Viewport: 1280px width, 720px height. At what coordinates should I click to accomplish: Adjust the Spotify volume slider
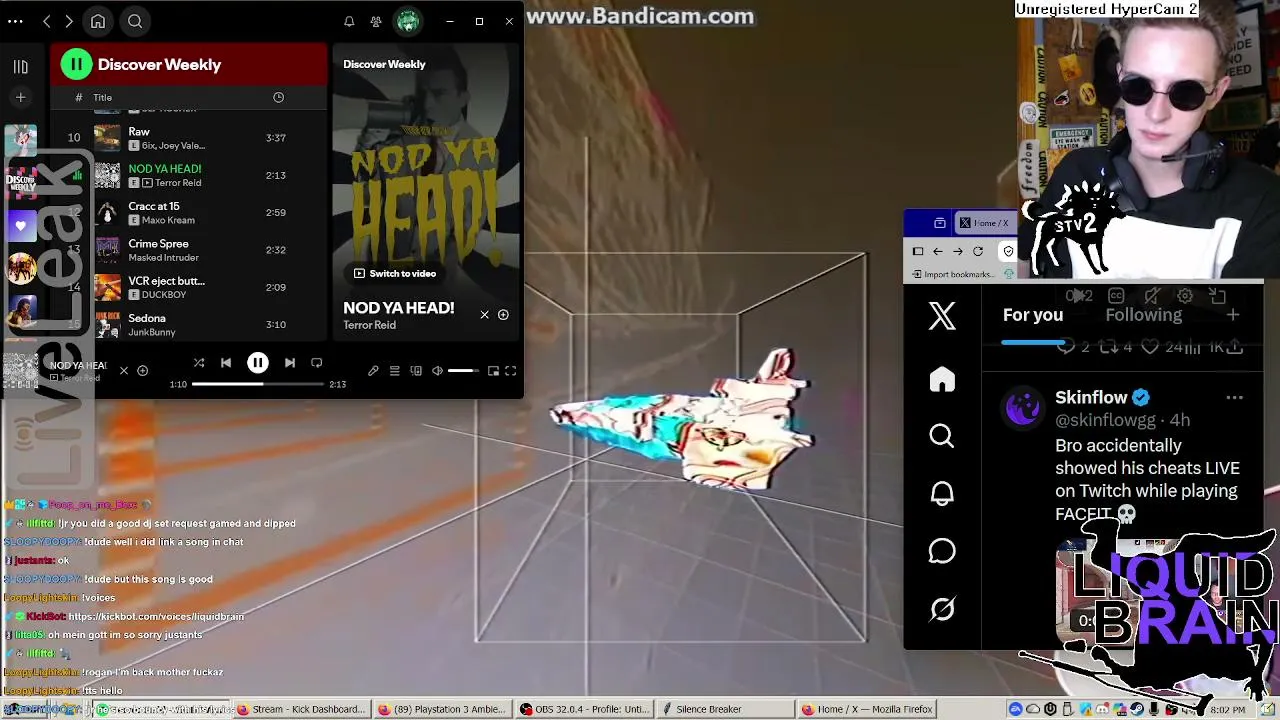click(463, 371)
